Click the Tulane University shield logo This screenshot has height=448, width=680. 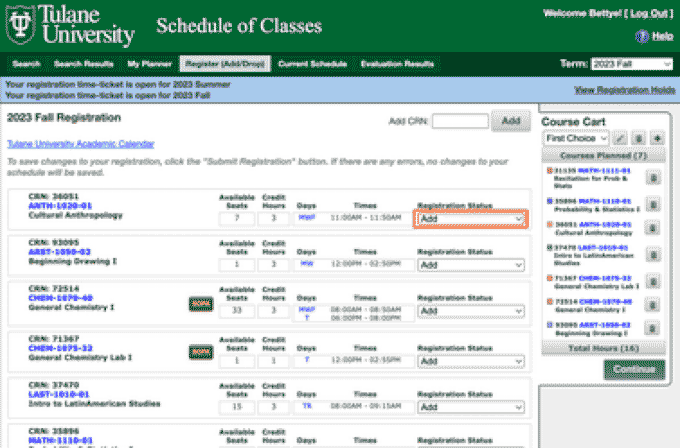pos(20,24)
